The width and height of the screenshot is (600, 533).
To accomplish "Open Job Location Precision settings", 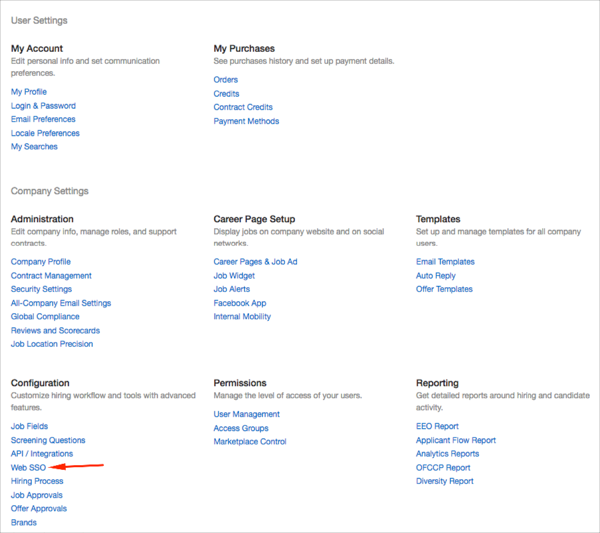I will 52,344.
